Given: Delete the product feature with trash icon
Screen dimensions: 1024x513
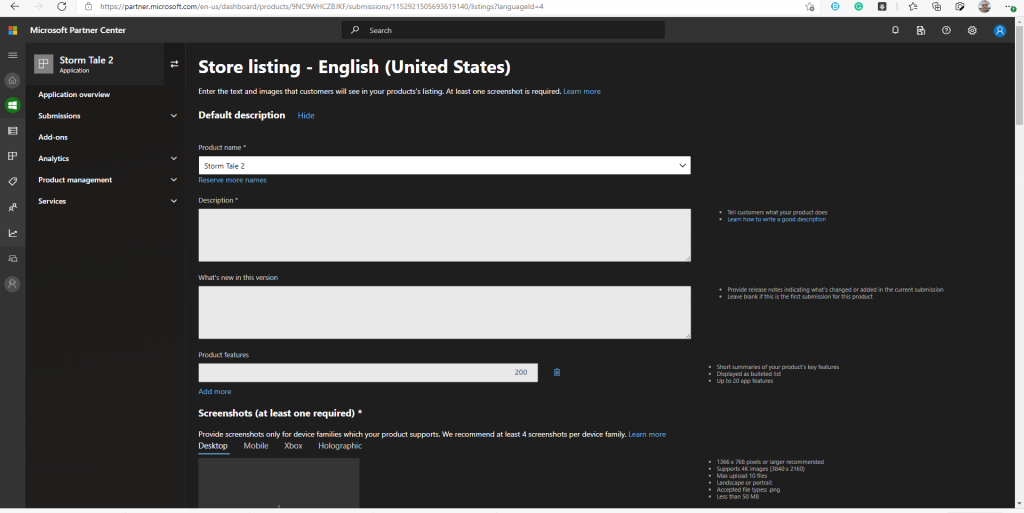Looking at the screenshot, I should [x=557, y=372].
